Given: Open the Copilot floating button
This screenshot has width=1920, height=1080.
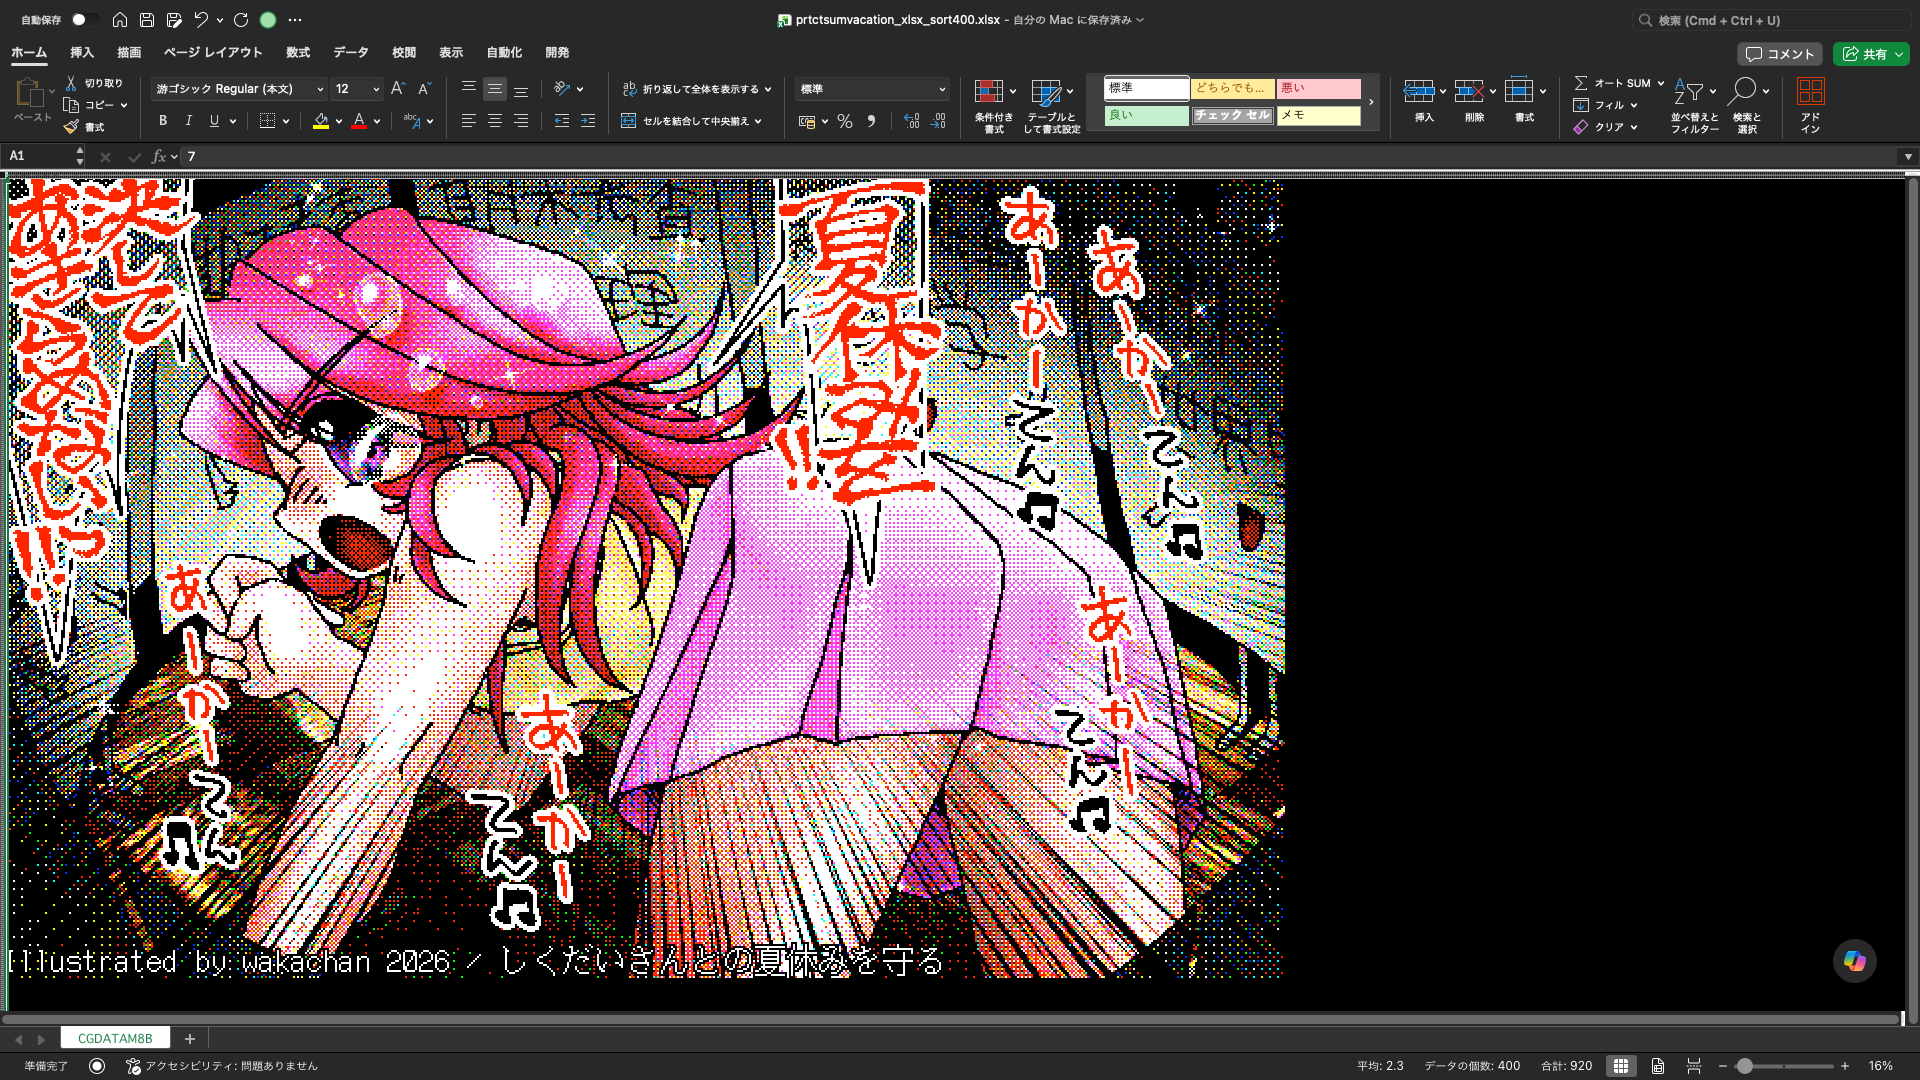Looking at the screenshot, I should (x=1855, y=961).
